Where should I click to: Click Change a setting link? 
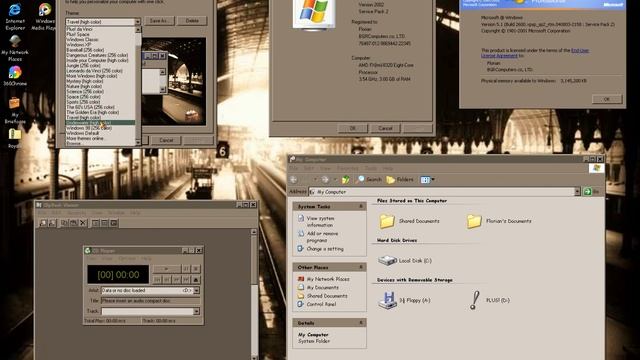coord(325,249)
